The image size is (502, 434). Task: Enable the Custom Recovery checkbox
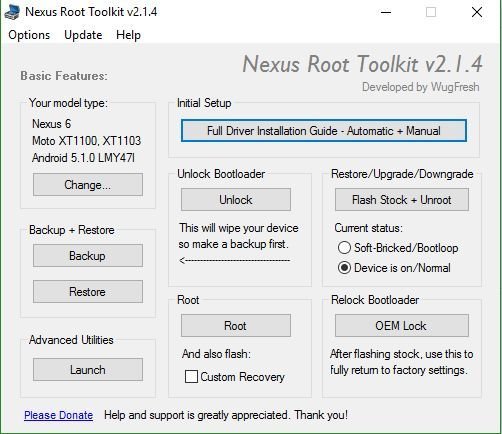pos(191,377)
